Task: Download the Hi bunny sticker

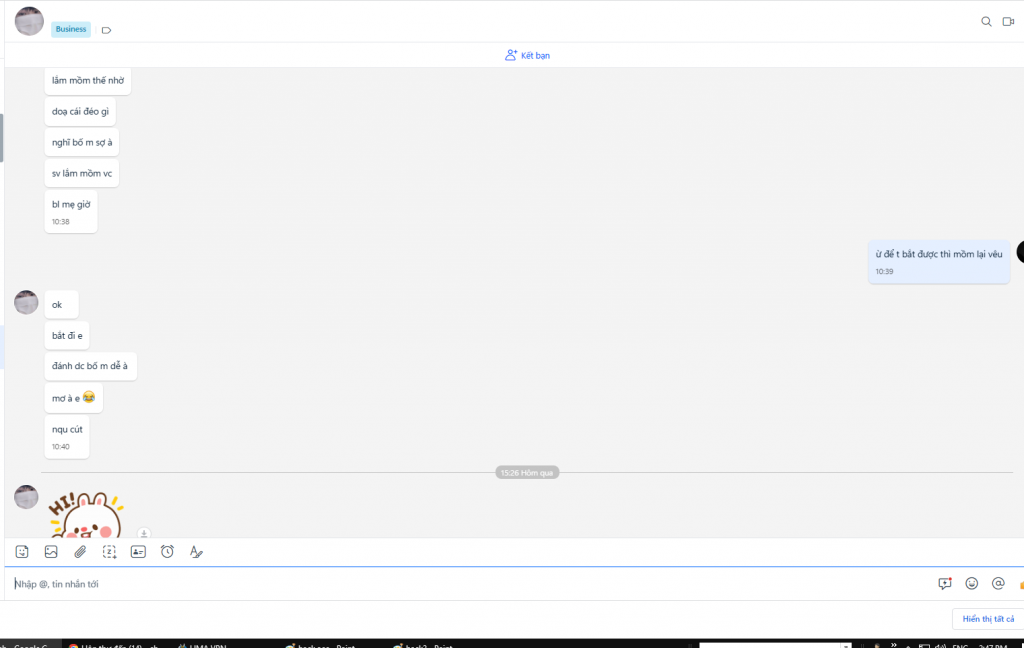Action: [x=144, y=534]
